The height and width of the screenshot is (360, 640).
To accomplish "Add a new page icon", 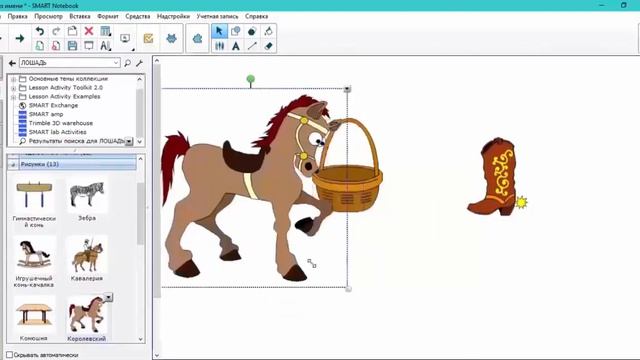I will coord(40,46).
